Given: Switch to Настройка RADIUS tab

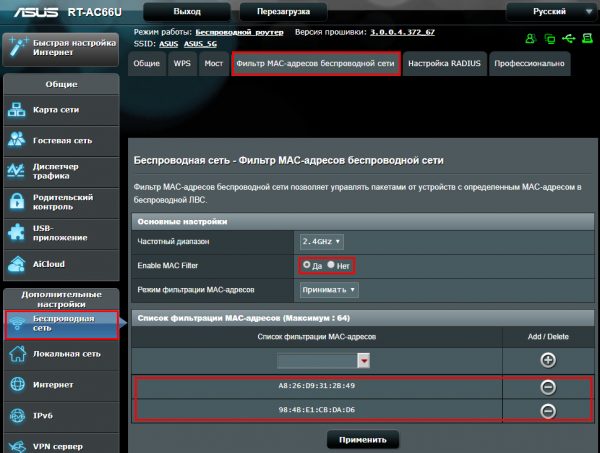Looking at the screenshot, I should (x=445, y=63).
